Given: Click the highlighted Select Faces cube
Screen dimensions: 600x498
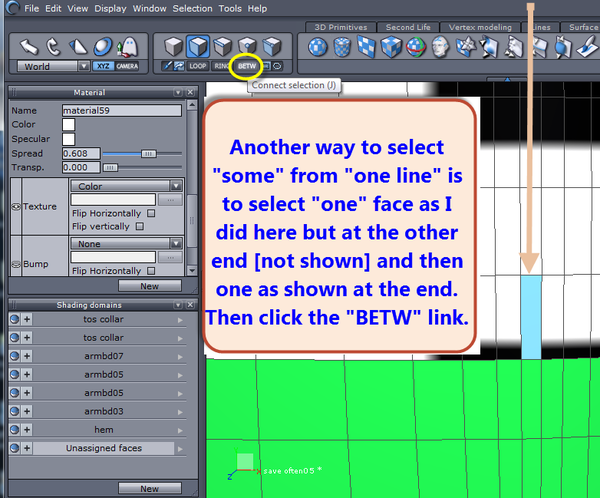Looking at the screenshot, I should (198, 46).
